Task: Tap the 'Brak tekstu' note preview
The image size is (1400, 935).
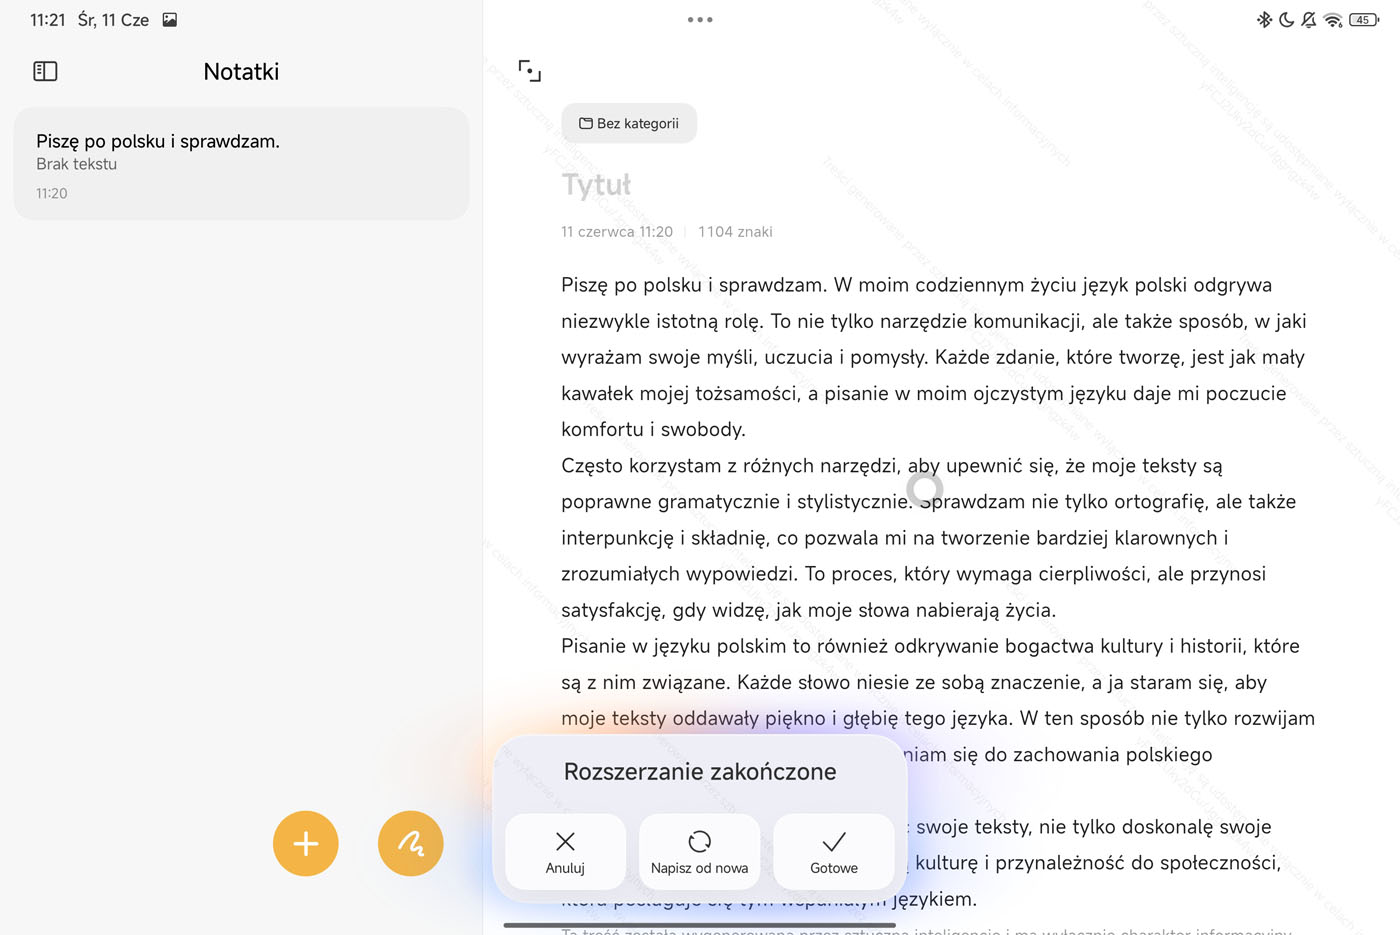Action: pos(77,164)
